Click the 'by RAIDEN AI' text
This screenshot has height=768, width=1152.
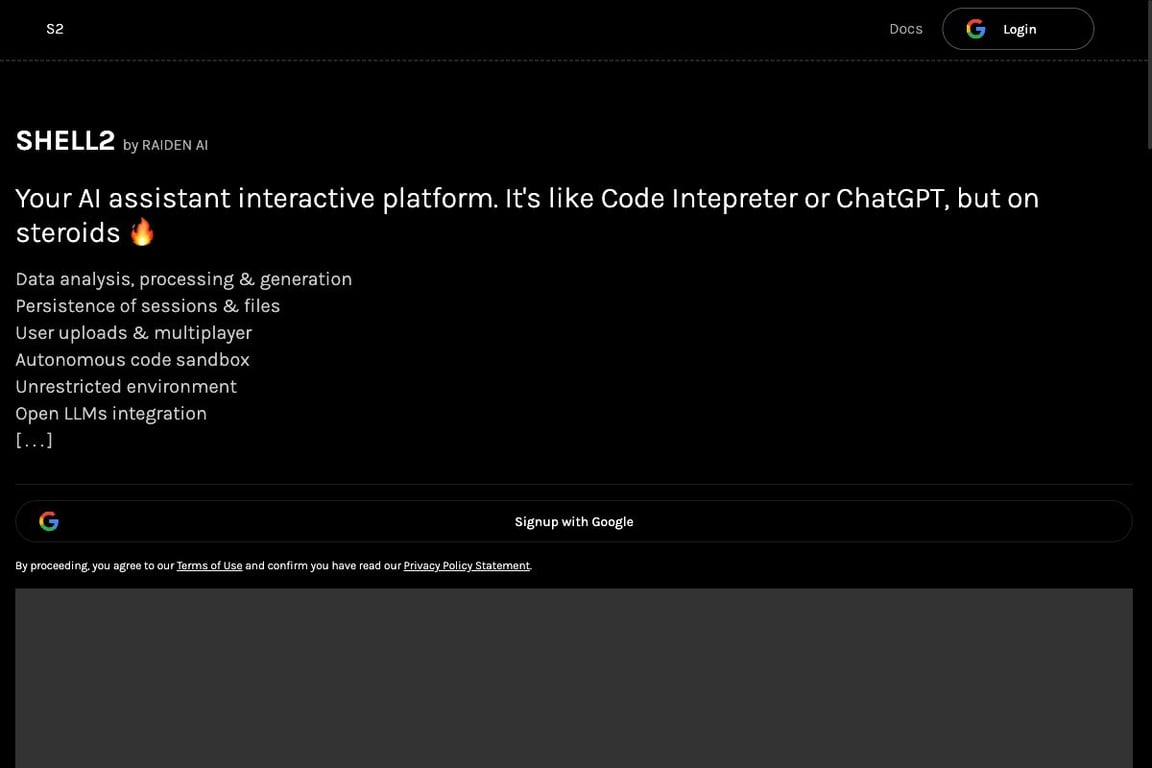coord(165,145)
